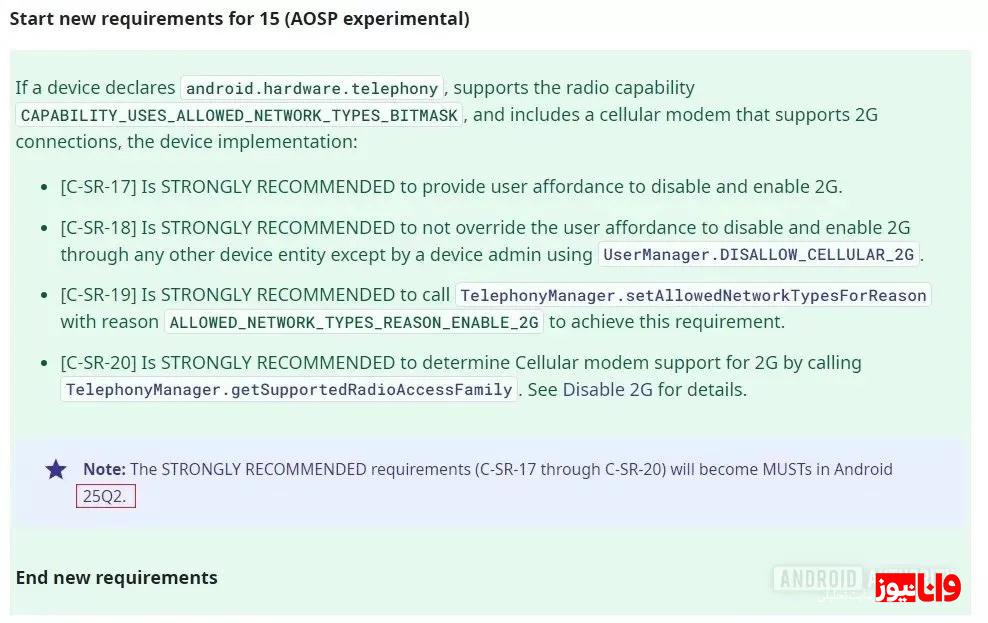
Task: Click the red-outlined 25Q2 text
Action: (105, 496)
